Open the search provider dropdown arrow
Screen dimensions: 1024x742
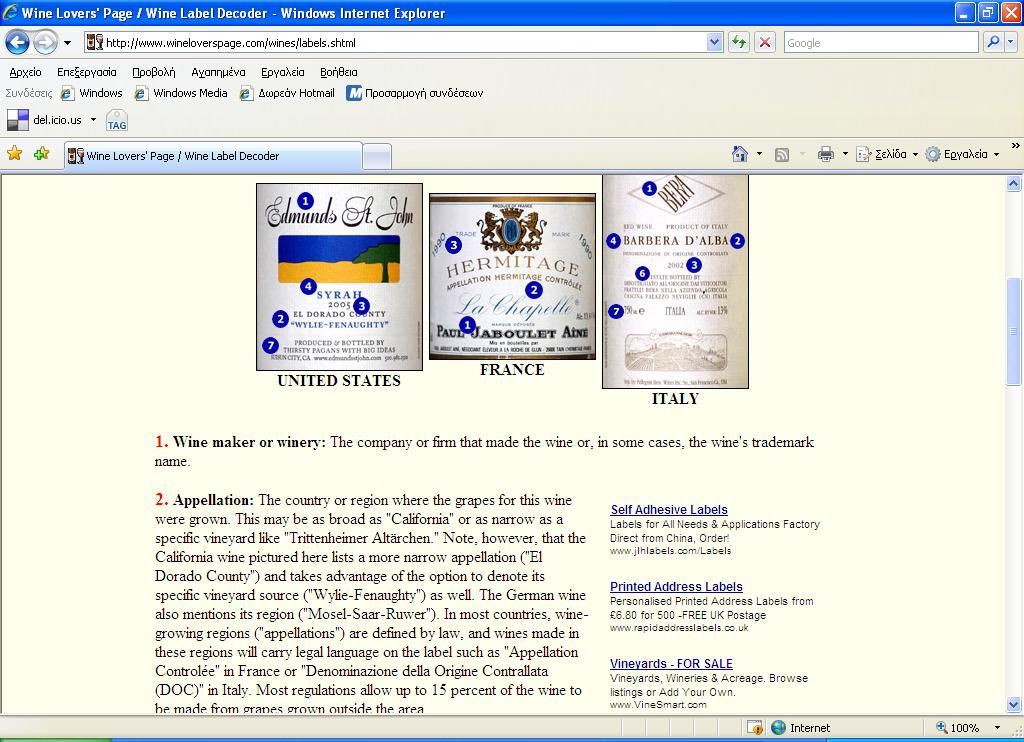pos(1011,42)
